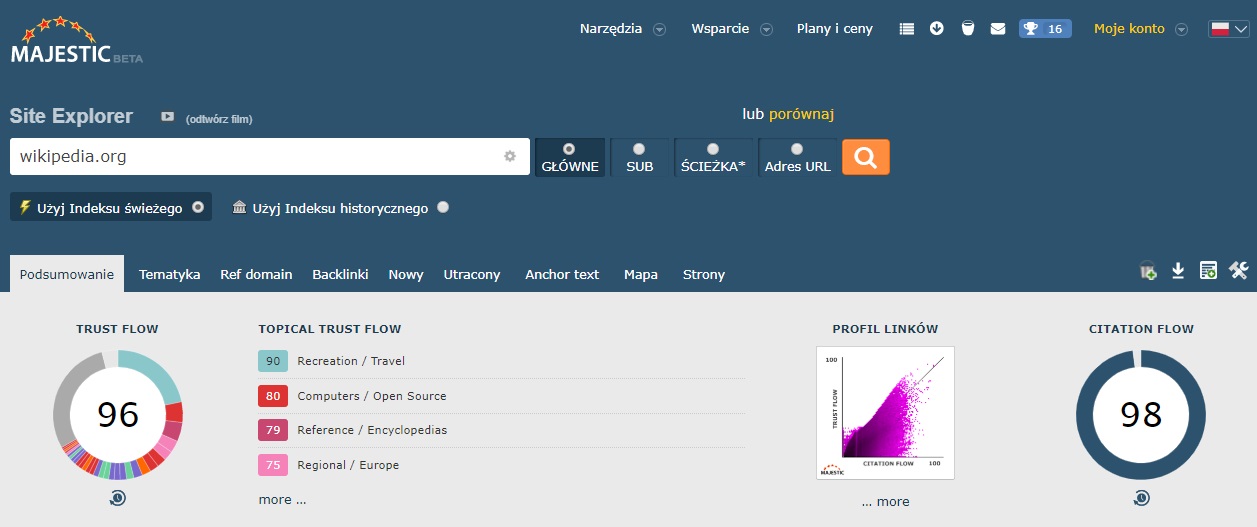Open the Polish flag language selector
Viewport: 1257px width, 527px height.
click(1229, 29)
